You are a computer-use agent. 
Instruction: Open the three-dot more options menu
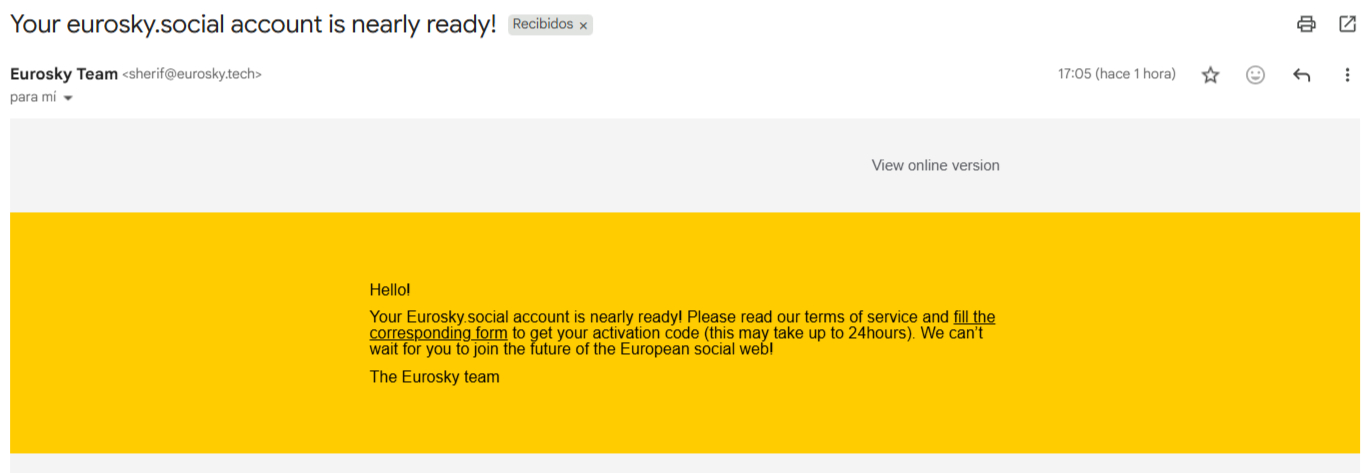pos(1347,75)
